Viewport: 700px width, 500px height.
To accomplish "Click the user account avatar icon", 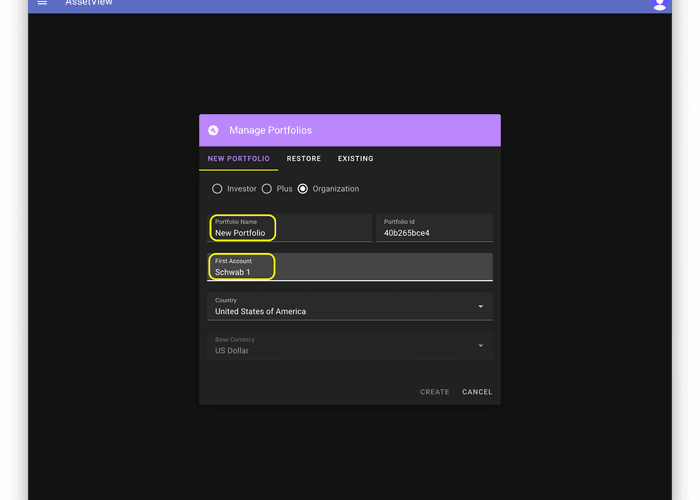I will point(659,4).
